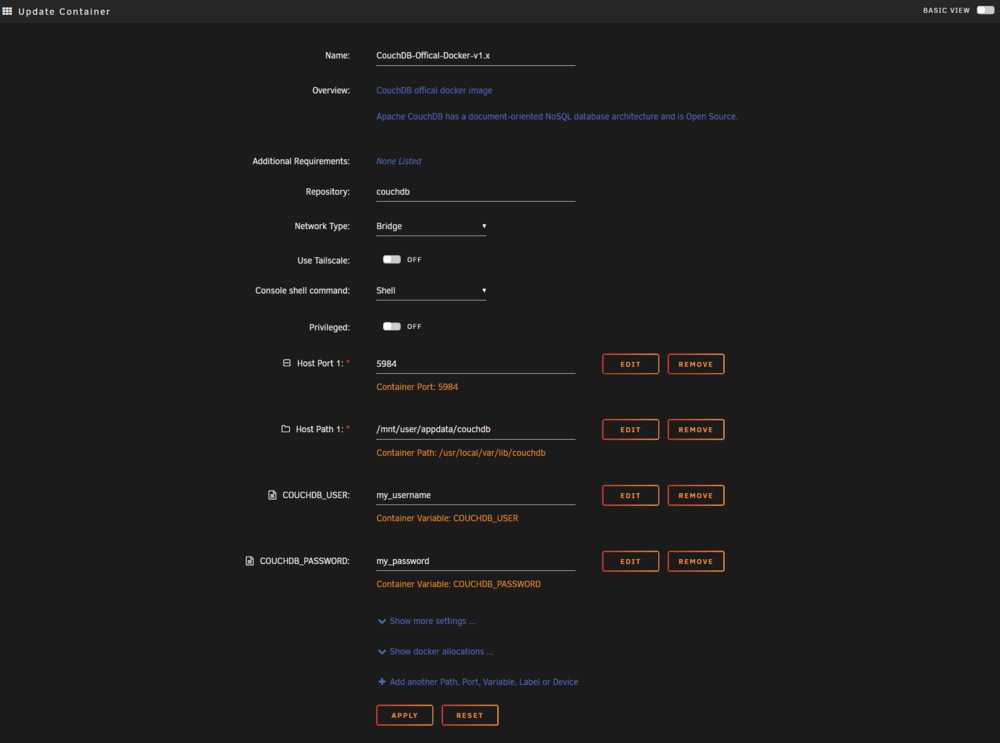Open the Console shell command dropdown
This screenshot has height=743, width=1000.
[x=431, y=291]
